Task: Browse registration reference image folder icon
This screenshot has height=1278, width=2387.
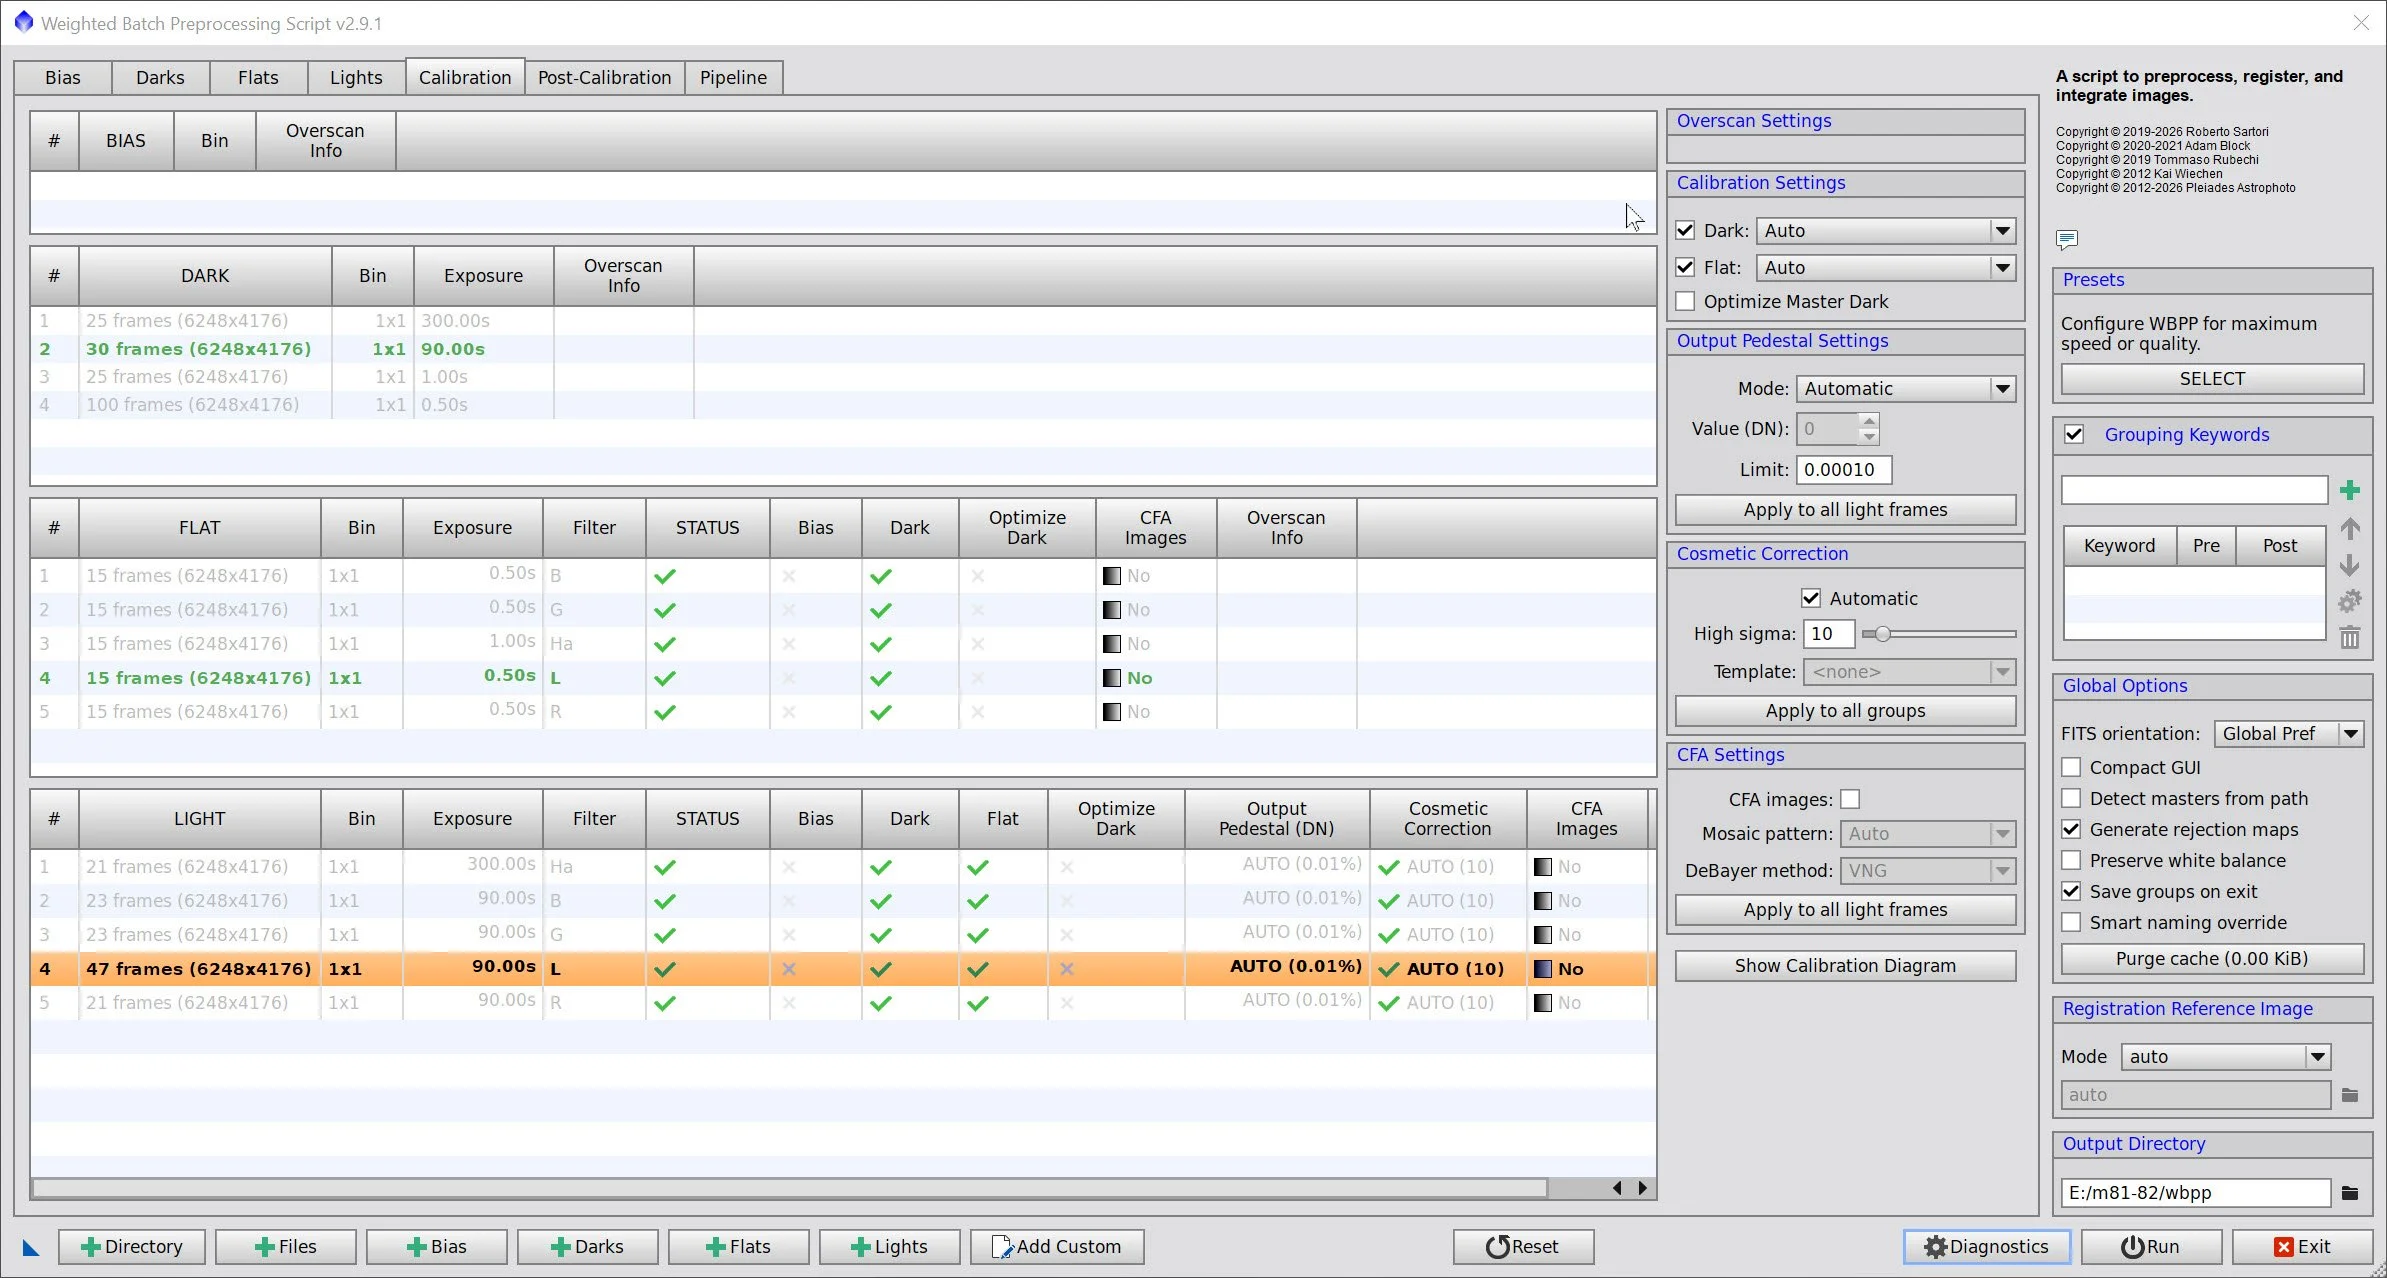Action: tap(2350, 1095)
